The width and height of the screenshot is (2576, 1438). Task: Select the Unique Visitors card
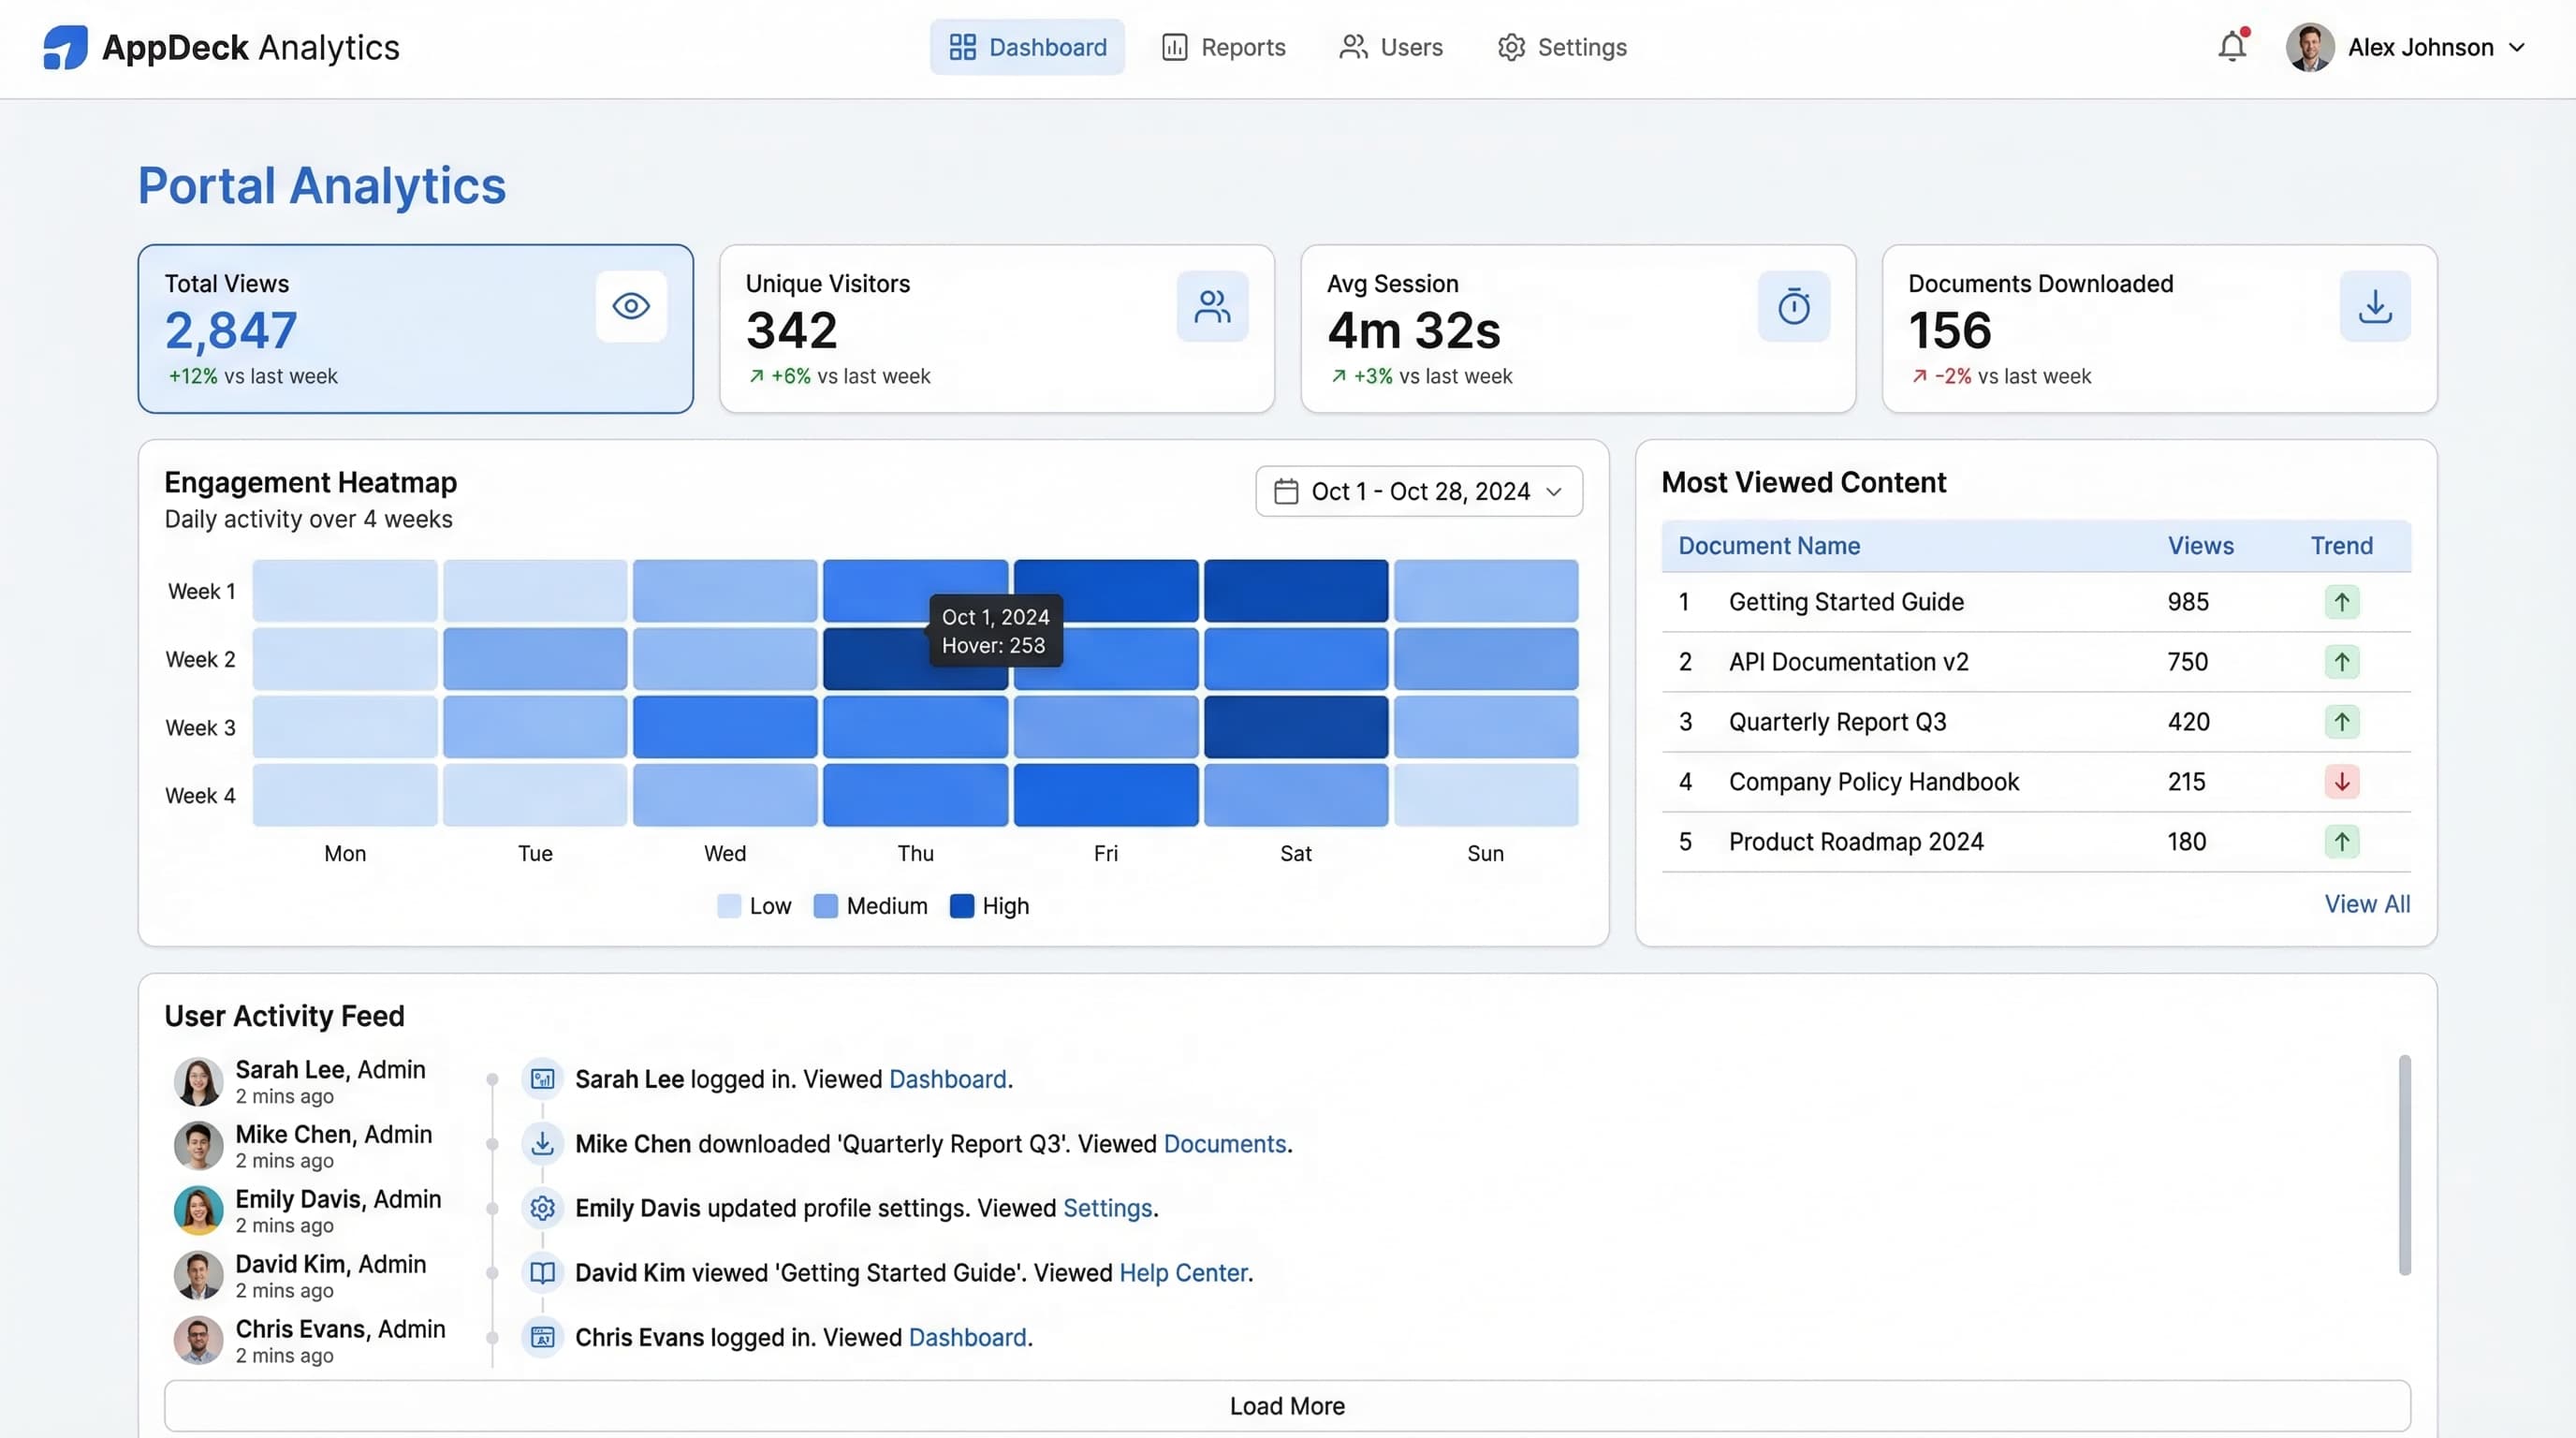[x=997, y=329]
